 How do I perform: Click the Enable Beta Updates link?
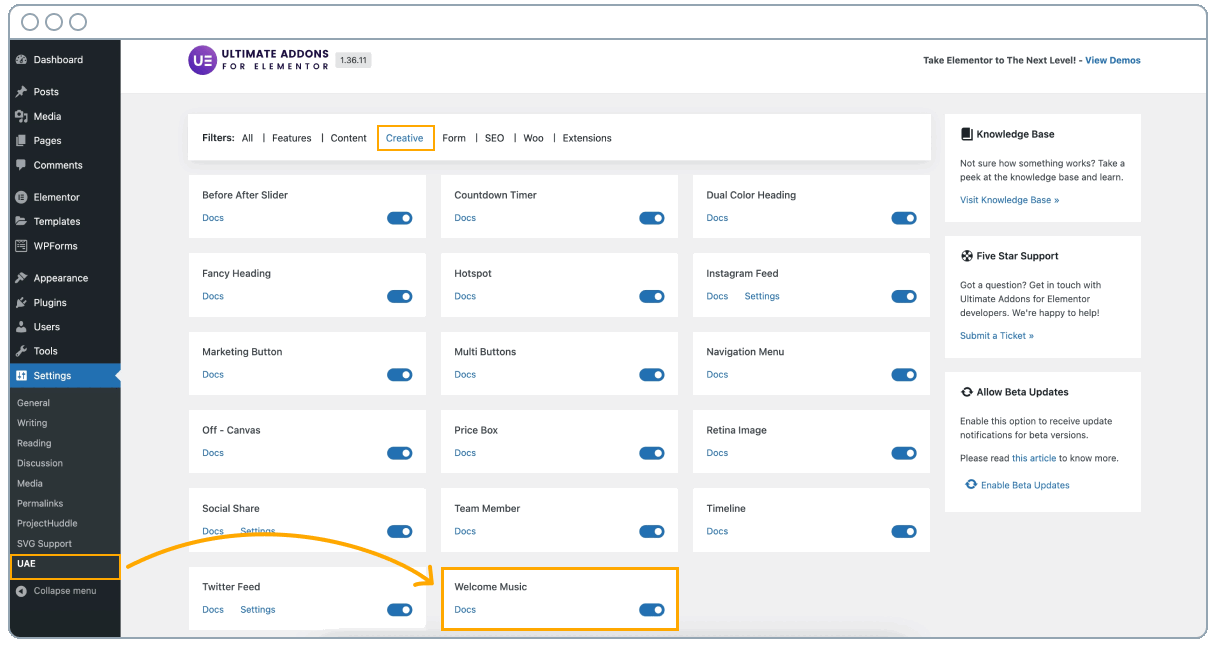point(1025,485)
